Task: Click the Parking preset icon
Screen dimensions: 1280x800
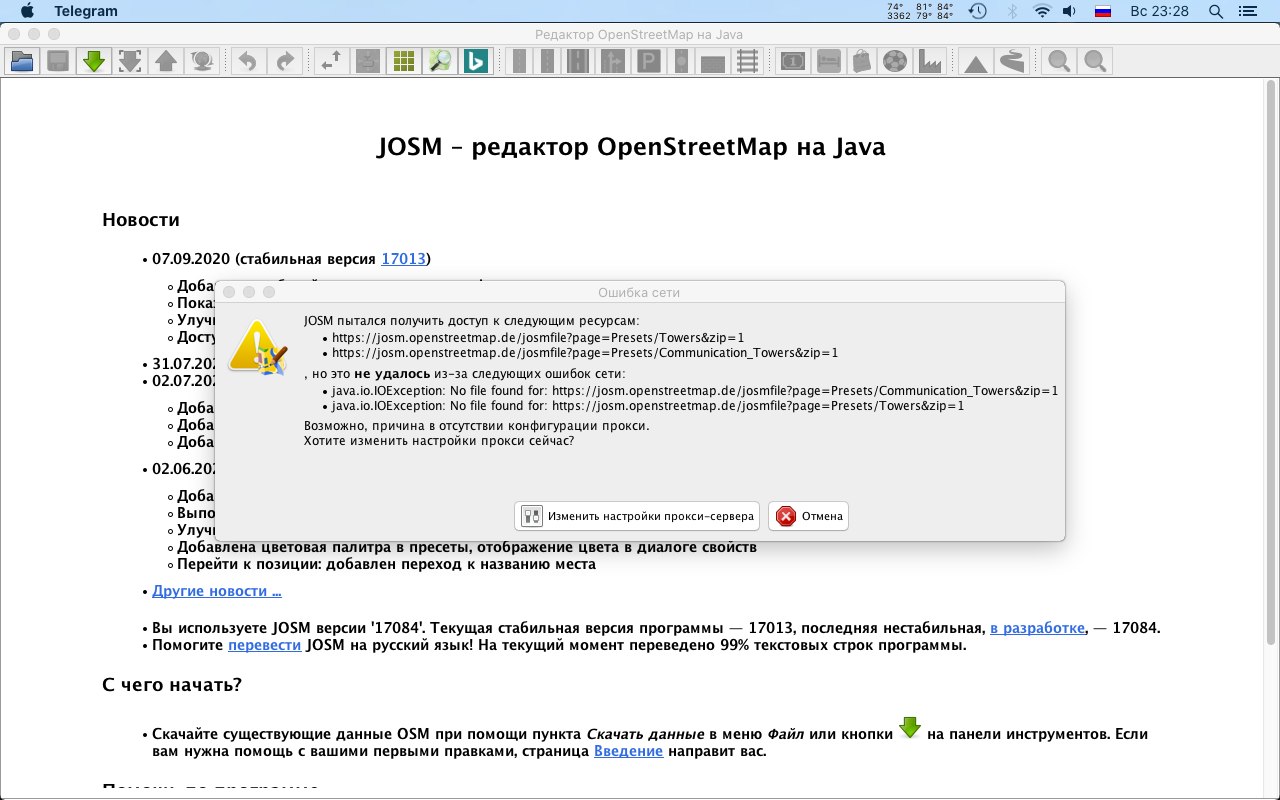Action: 648,61
